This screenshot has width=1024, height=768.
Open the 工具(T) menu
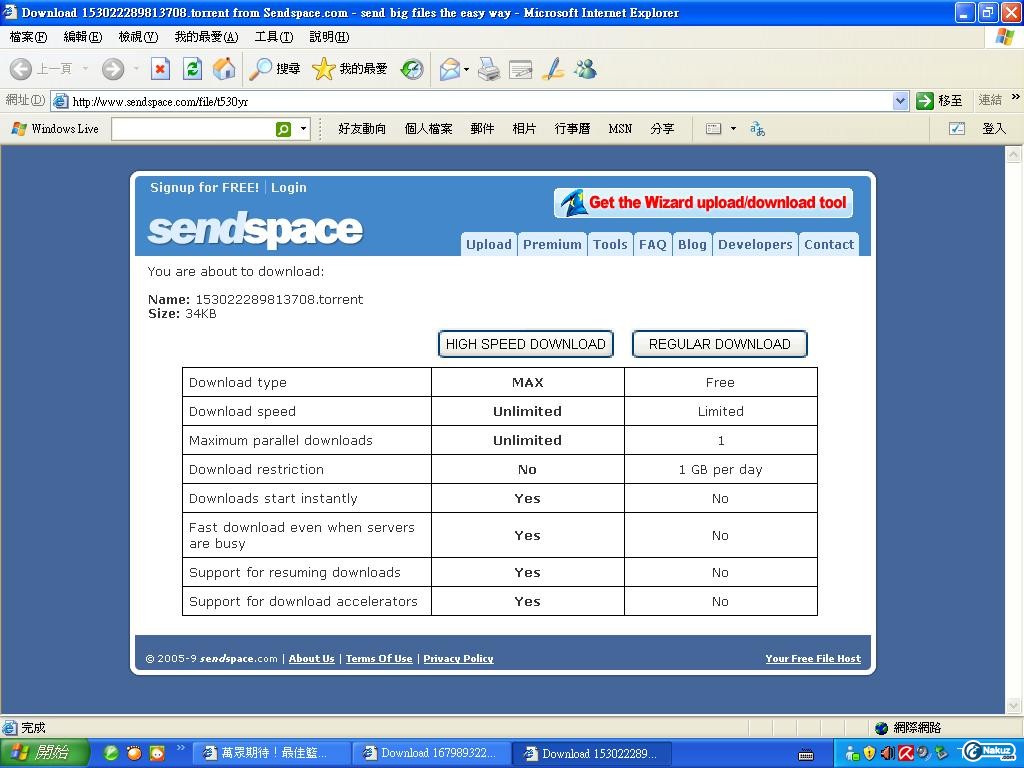tap(274, 37)
